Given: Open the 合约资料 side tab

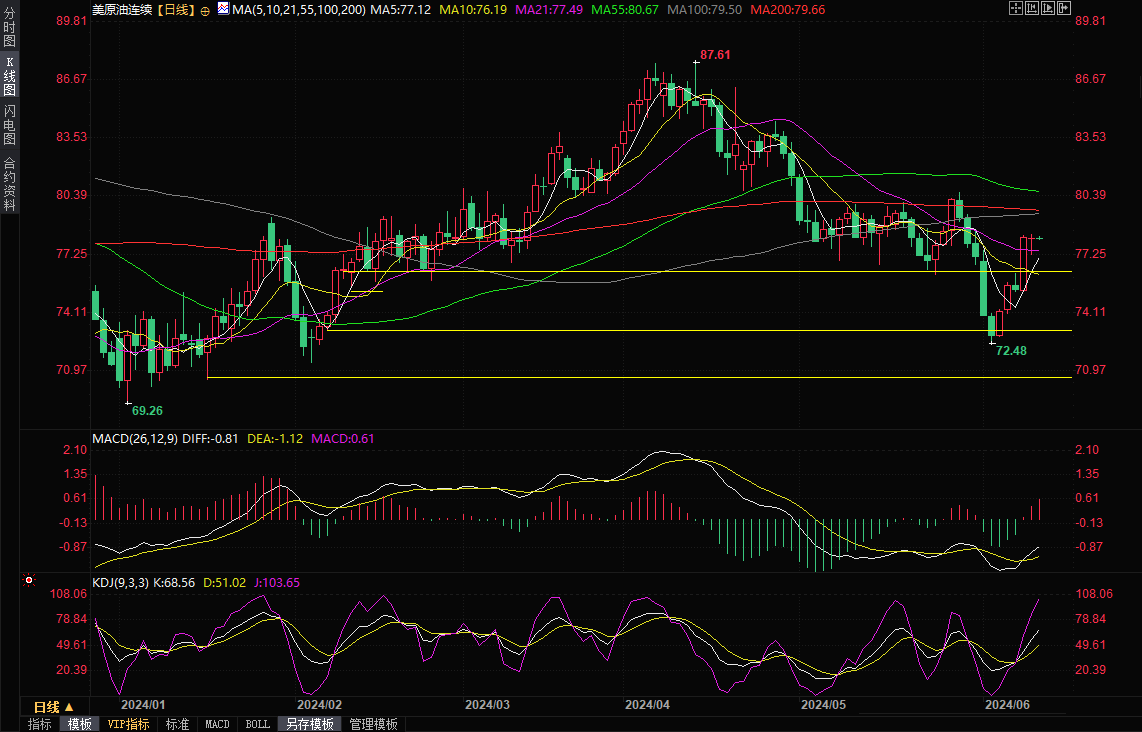Looking at the screenshot, I should pyautogui.click(x=9, y=184).
